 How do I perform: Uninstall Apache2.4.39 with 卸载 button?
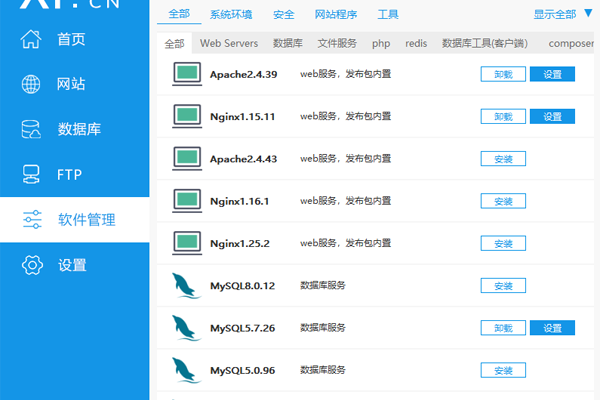pyautogui.click(x=503, y=74)
